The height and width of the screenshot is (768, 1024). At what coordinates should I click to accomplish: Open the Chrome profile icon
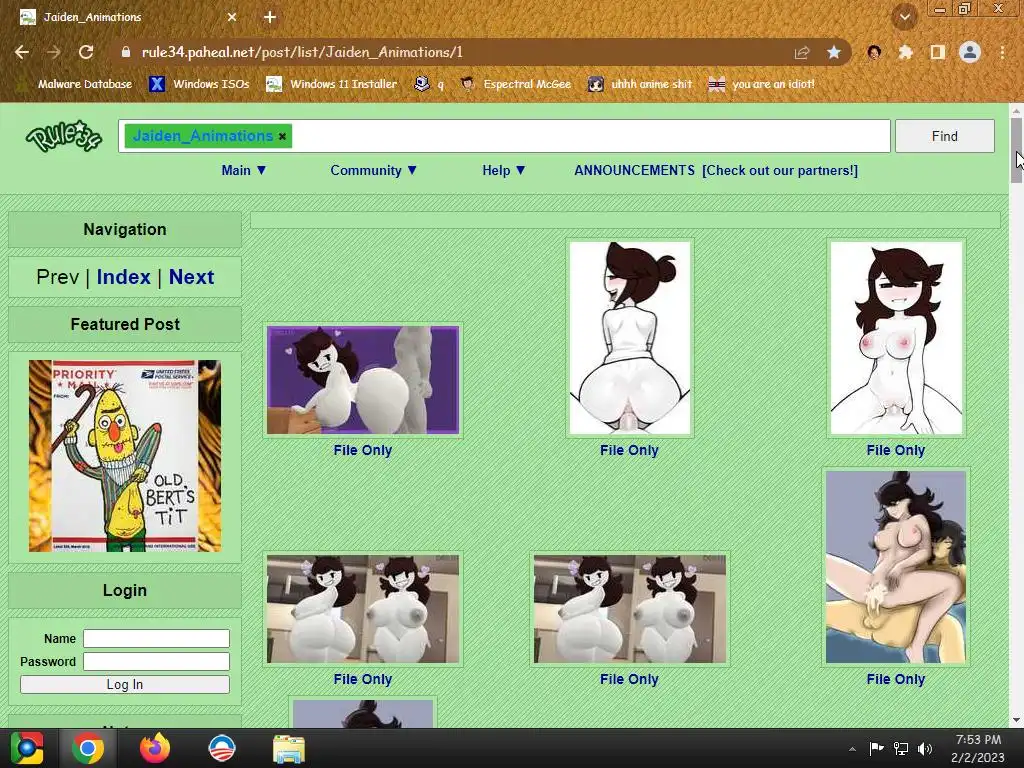point(970,52)
